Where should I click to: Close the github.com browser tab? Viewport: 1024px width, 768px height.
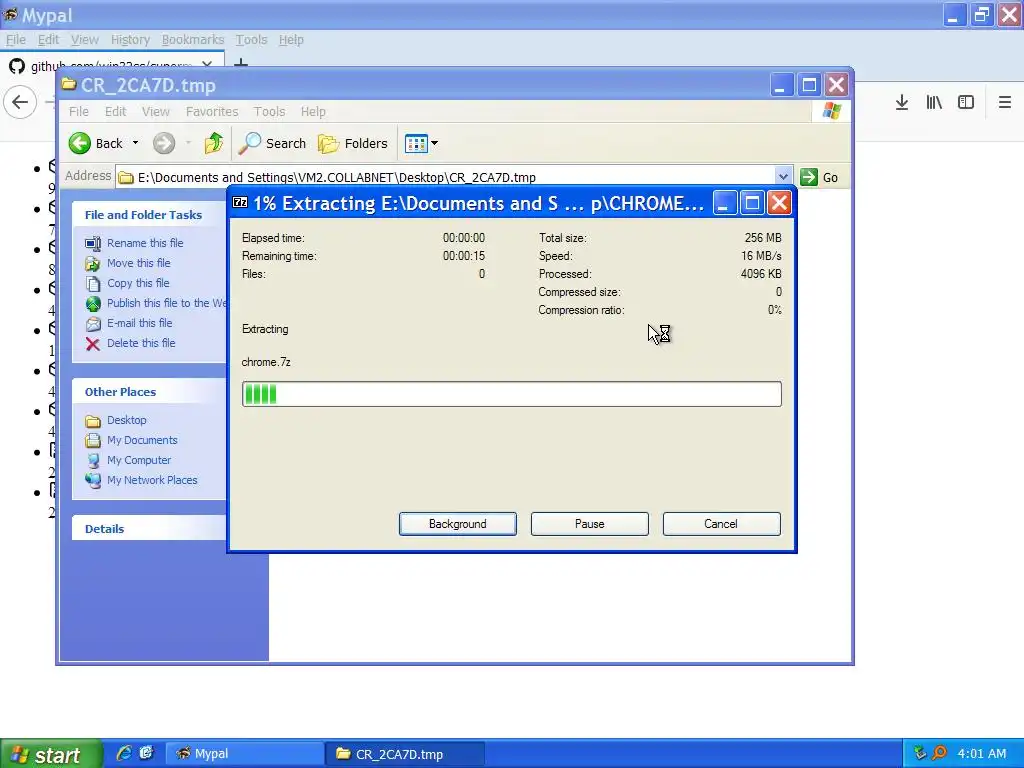(207, 63)
